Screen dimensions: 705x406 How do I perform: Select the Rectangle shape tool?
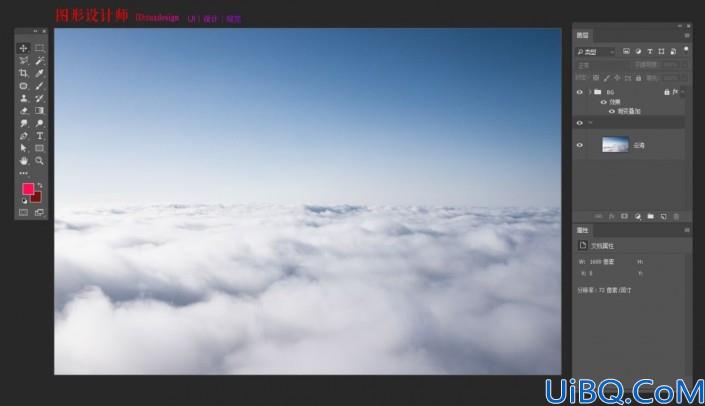point(40,148)
